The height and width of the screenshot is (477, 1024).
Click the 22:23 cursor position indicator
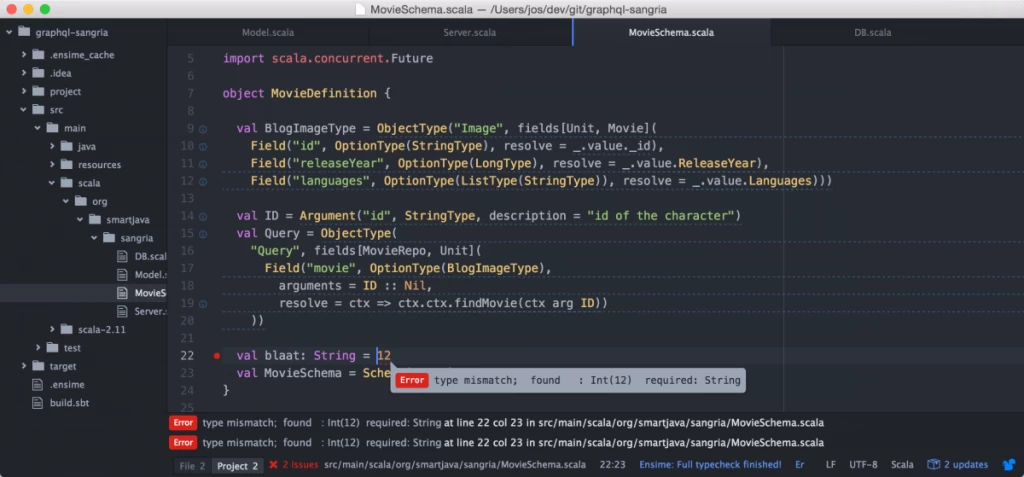[612, 465]
